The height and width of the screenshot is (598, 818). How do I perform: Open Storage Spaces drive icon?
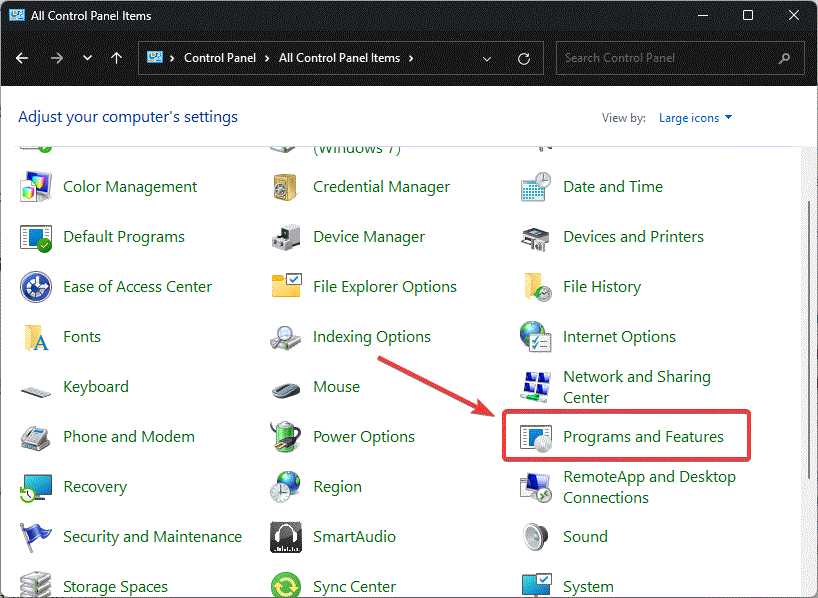35,584
